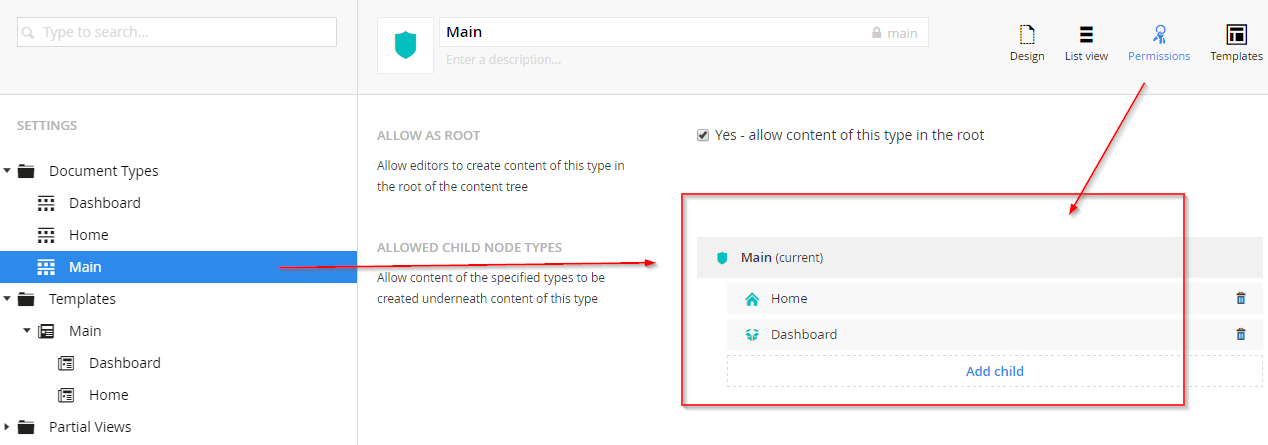
Task: Open the Templates tab icon
Action: pos(1237,35)
